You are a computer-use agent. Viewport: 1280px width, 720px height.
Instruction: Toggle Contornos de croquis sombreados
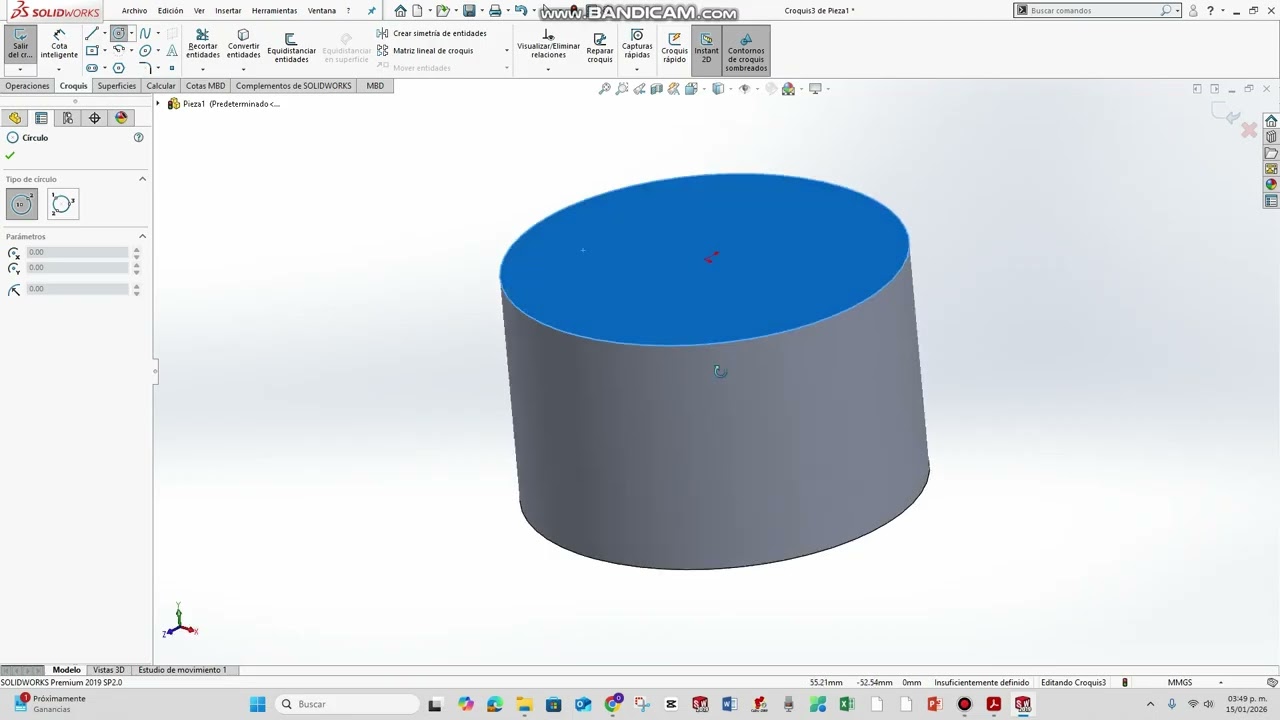click(746, 51)
